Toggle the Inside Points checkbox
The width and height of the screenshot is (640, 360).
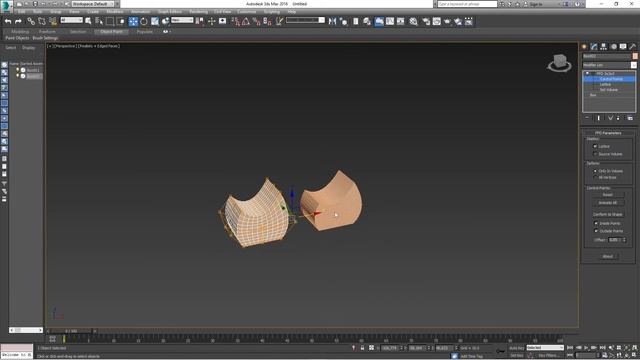click(x=596, y=223)
